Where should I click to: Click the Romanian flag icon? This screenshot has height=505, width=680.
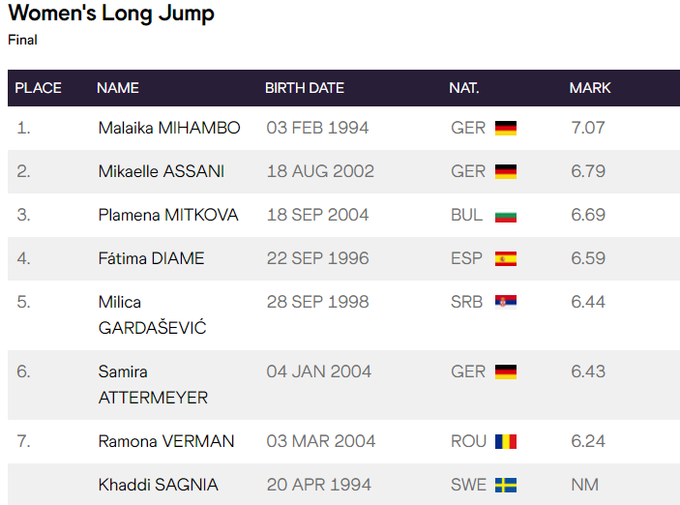506,441
